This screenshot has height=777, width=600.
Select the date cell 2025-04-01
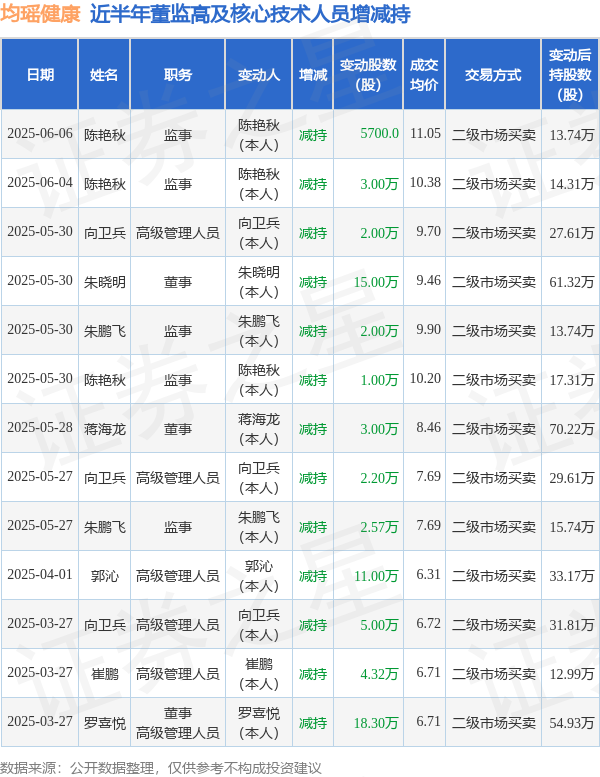tap(40, 575)
